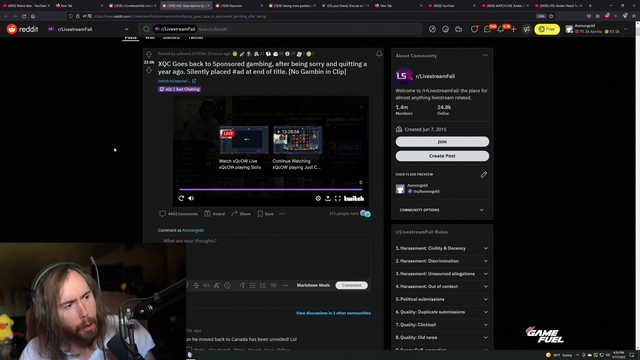640x360 pixels.
Task: Save the post with Save button
Action: tap(265, 213)
